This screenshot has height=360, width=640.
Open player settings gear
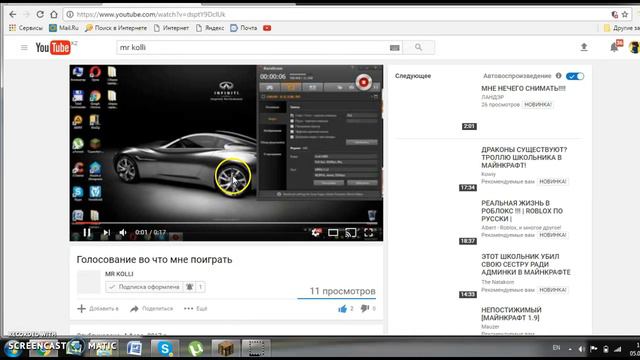coord(316,232)
